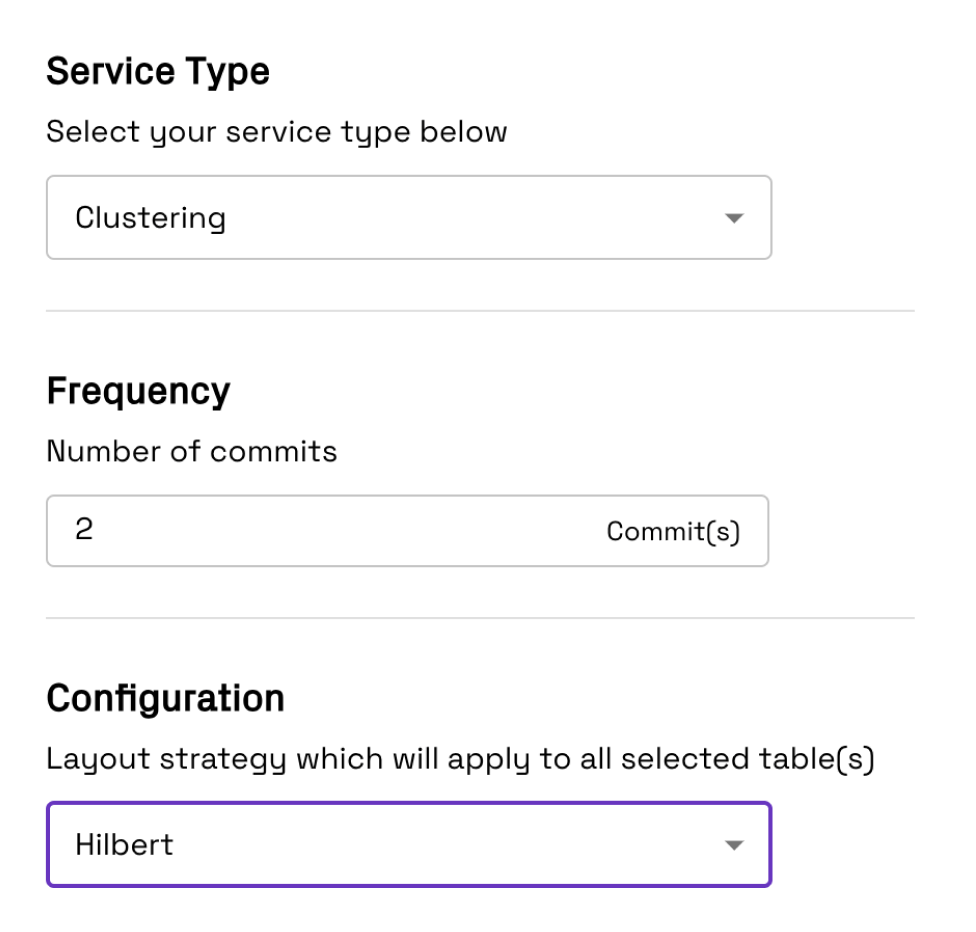Click the Service Type heading

(x=158, y=72)
